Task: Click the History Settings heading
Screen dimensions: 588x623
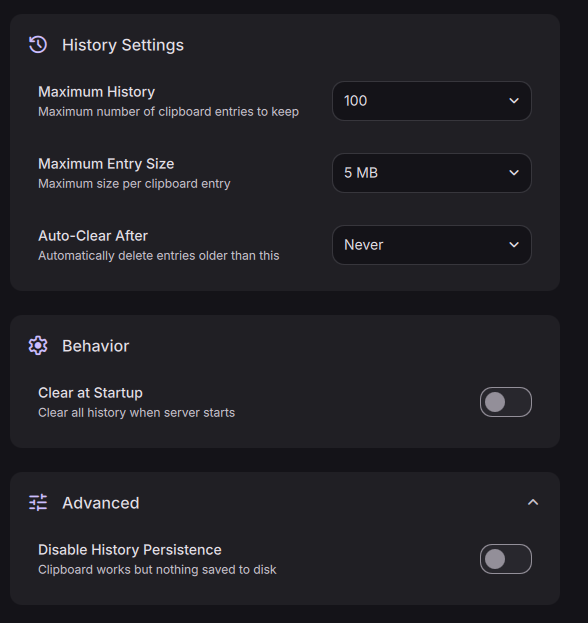Action: [x=123, y=45]
